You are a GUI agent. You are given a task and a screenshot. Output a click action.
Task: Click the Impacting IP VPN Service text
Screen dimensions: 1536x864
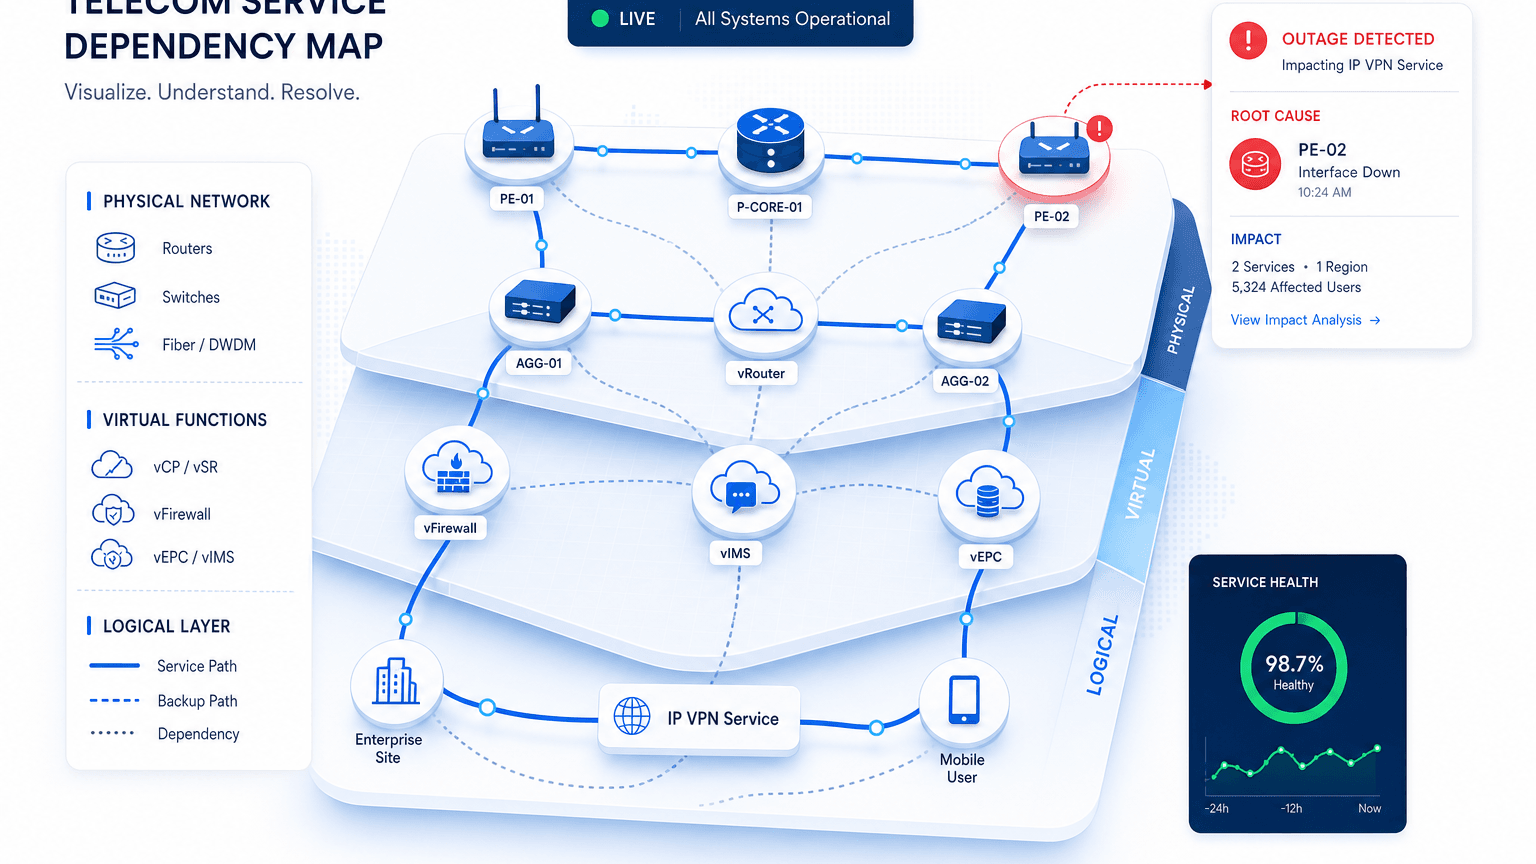coord(1362,65)
